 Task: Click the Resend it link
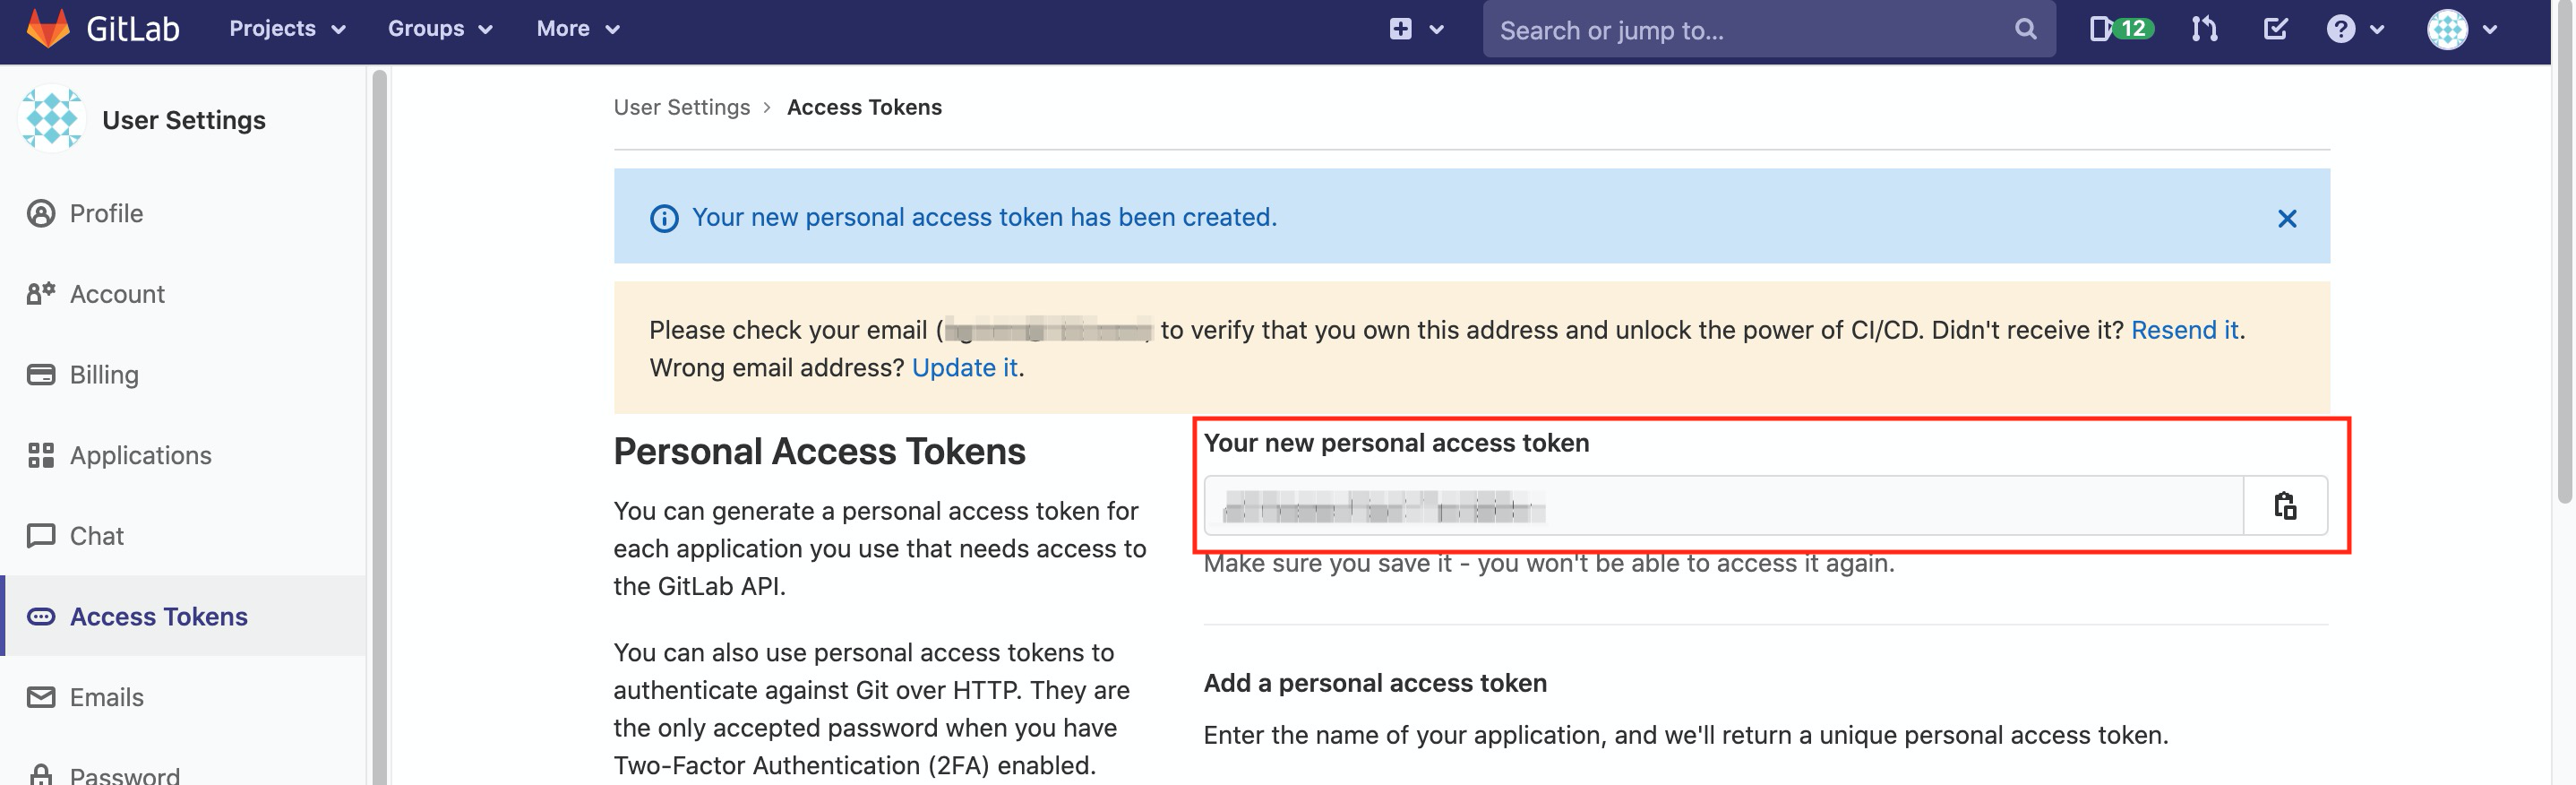point(2184,330)
